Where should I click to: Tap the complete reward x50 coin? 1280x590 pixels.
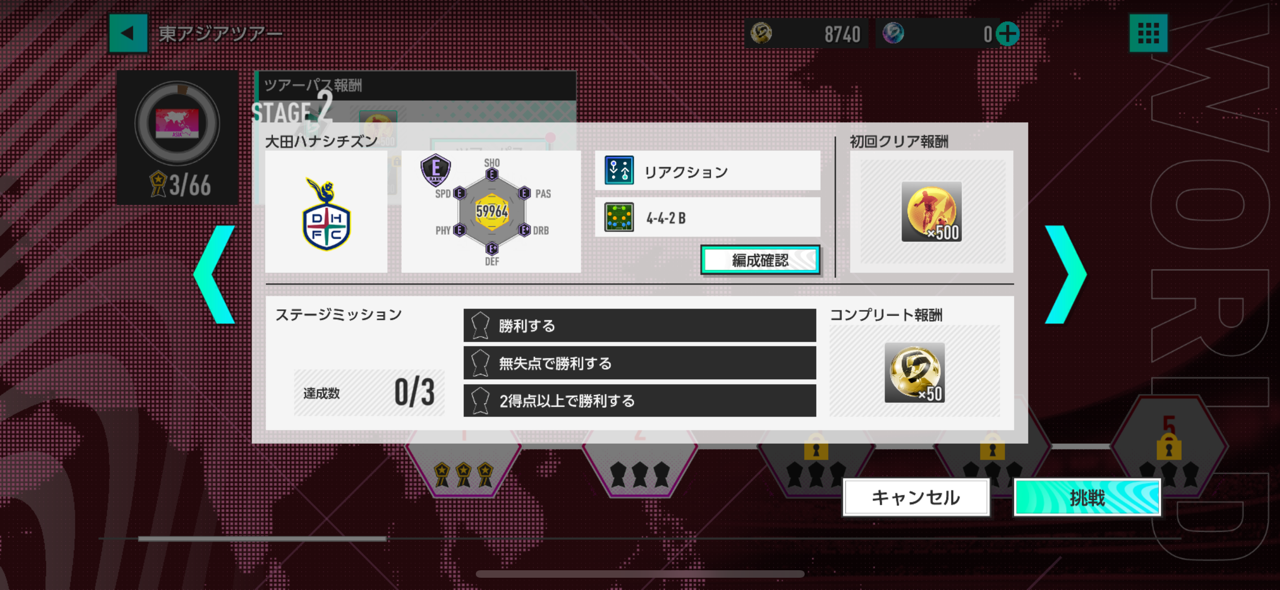coord(914,372)
